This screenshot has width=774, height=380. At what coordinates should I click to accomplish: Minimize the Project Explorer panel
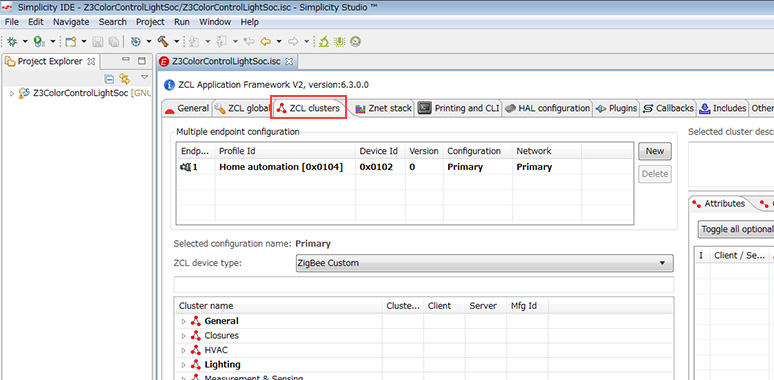(x=126, y=60)
